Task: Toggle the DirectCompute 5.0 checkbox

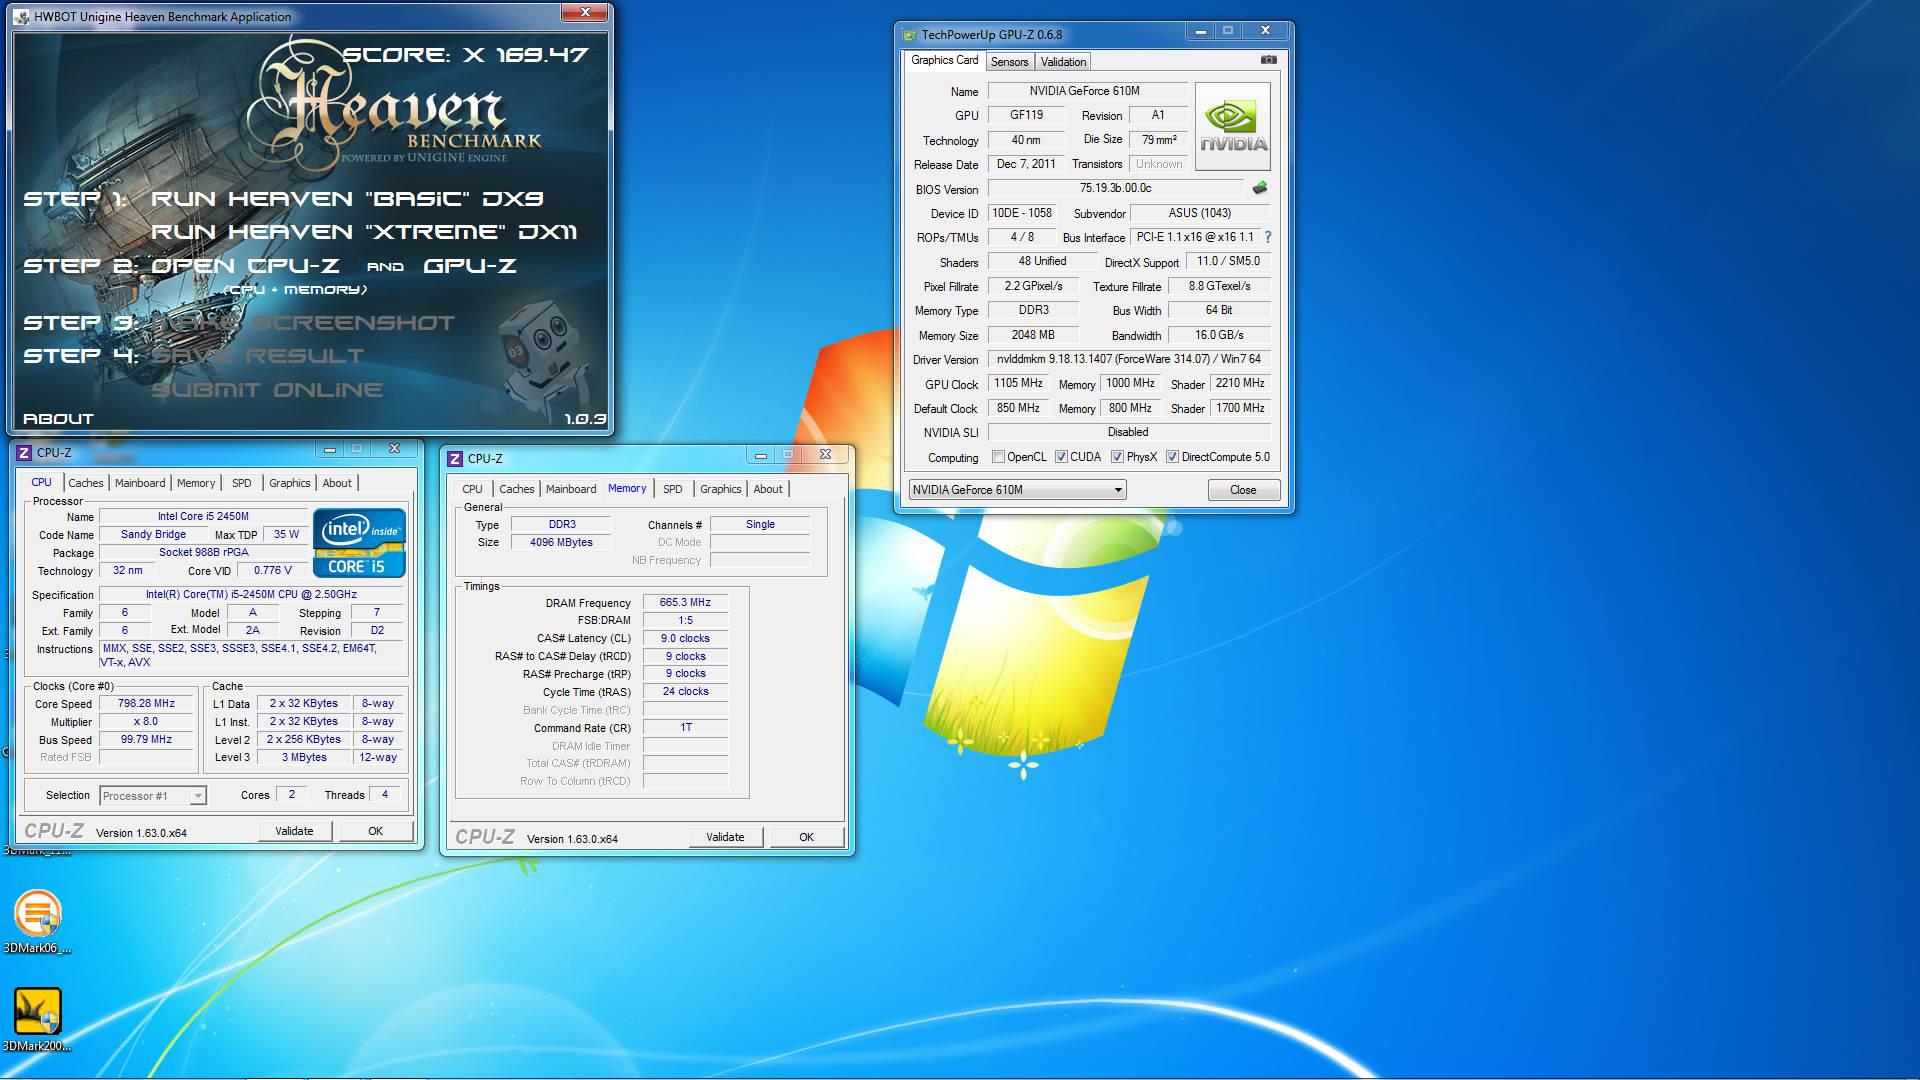Action: point(1172,457)
